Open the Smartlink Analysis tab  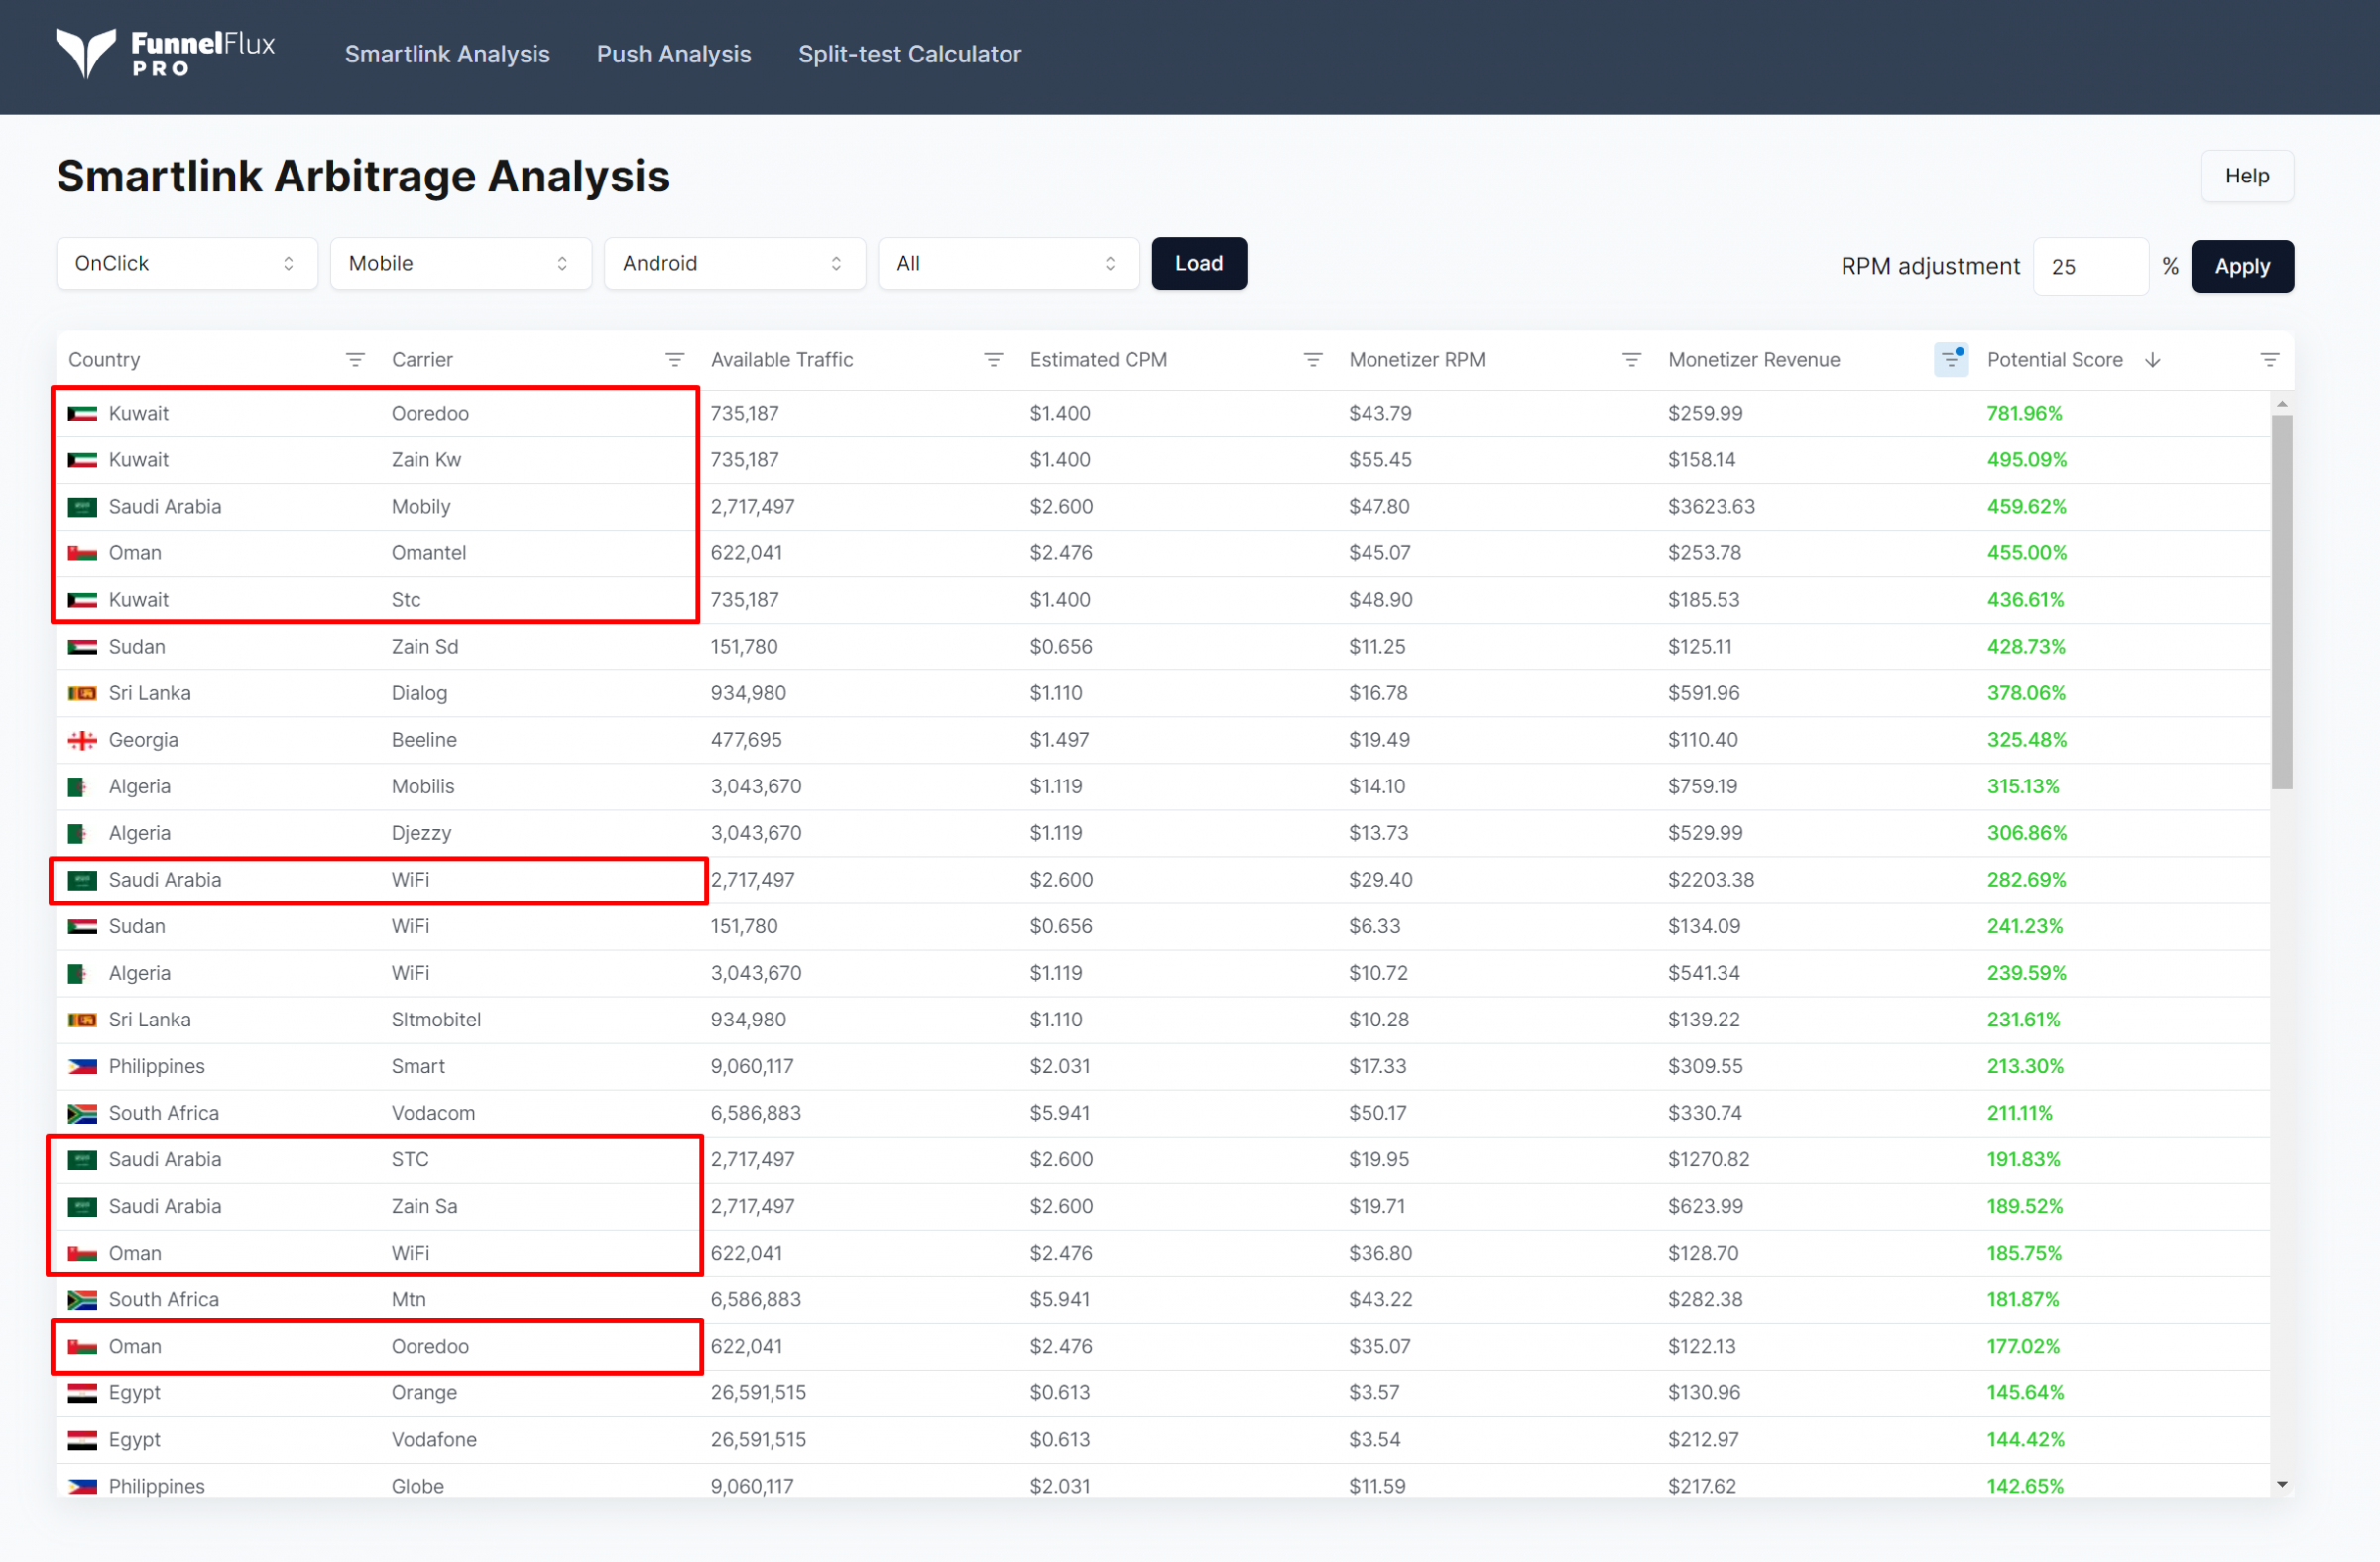[447, 54]
